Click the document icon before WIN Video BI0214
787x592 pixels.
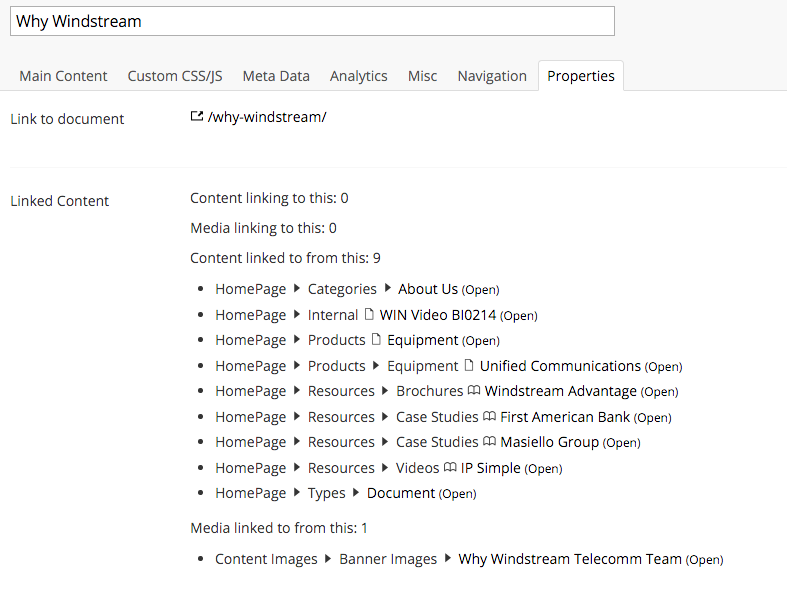369,314
